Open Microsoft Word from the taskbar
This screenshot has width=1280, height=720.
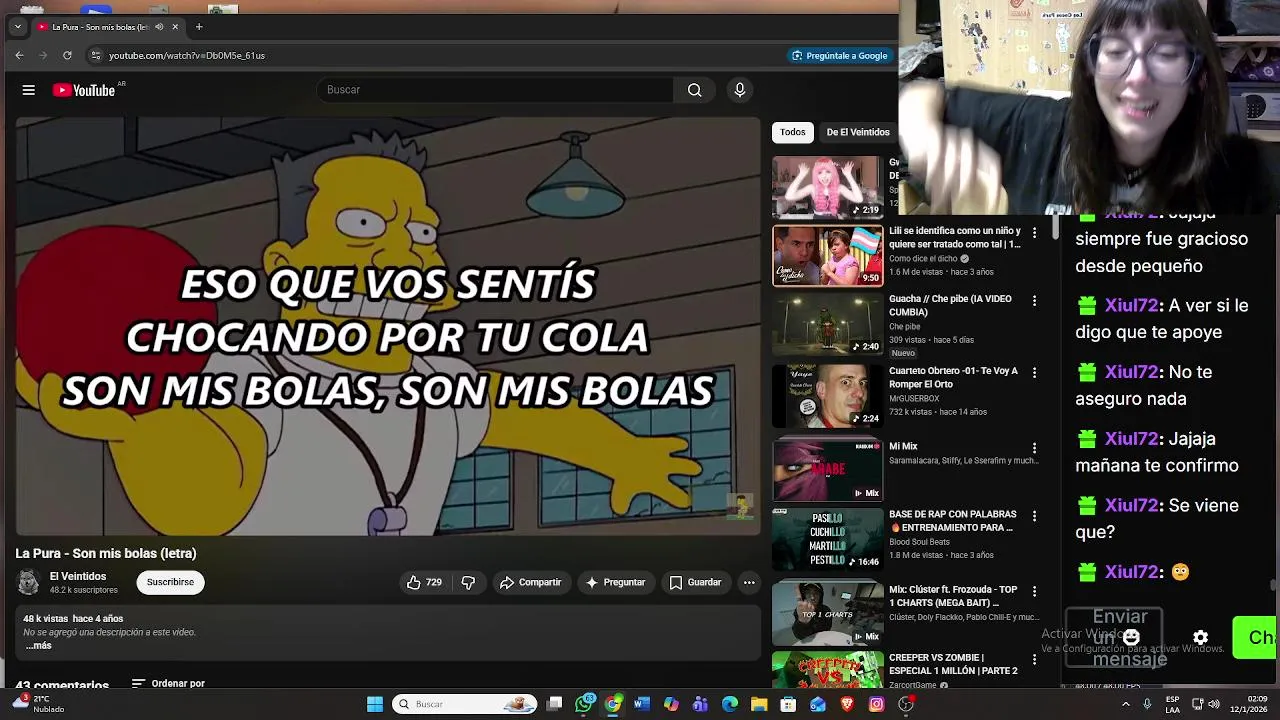(x=642, y=704)
